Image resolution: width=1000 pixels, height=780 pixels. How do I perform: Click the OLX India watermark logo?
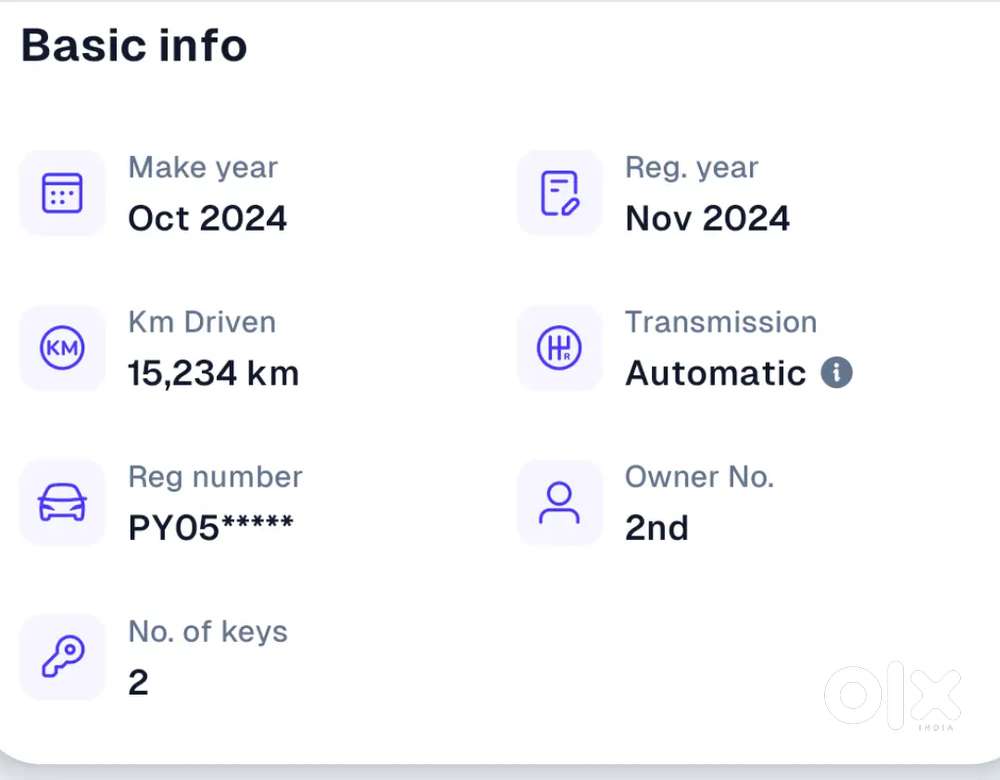(892, 696)
